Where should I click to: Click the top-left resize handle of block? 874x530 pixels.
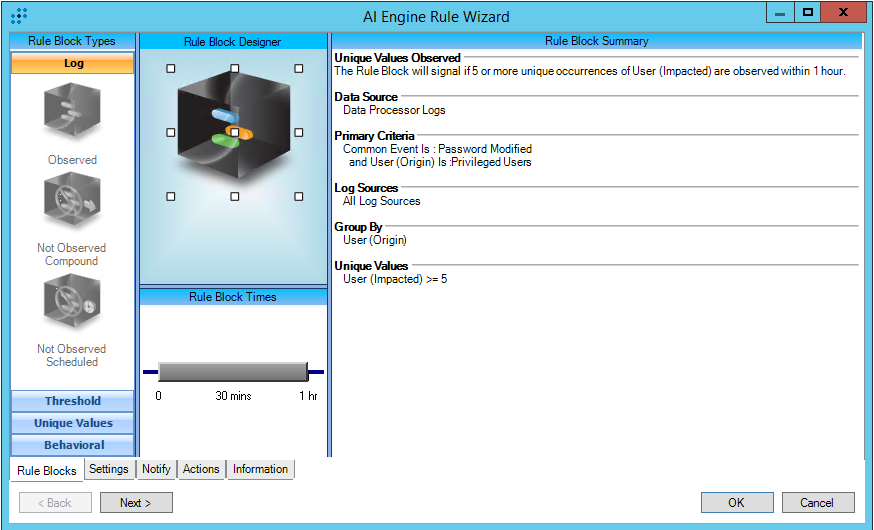pyautogui.click(x=171, y=69)
